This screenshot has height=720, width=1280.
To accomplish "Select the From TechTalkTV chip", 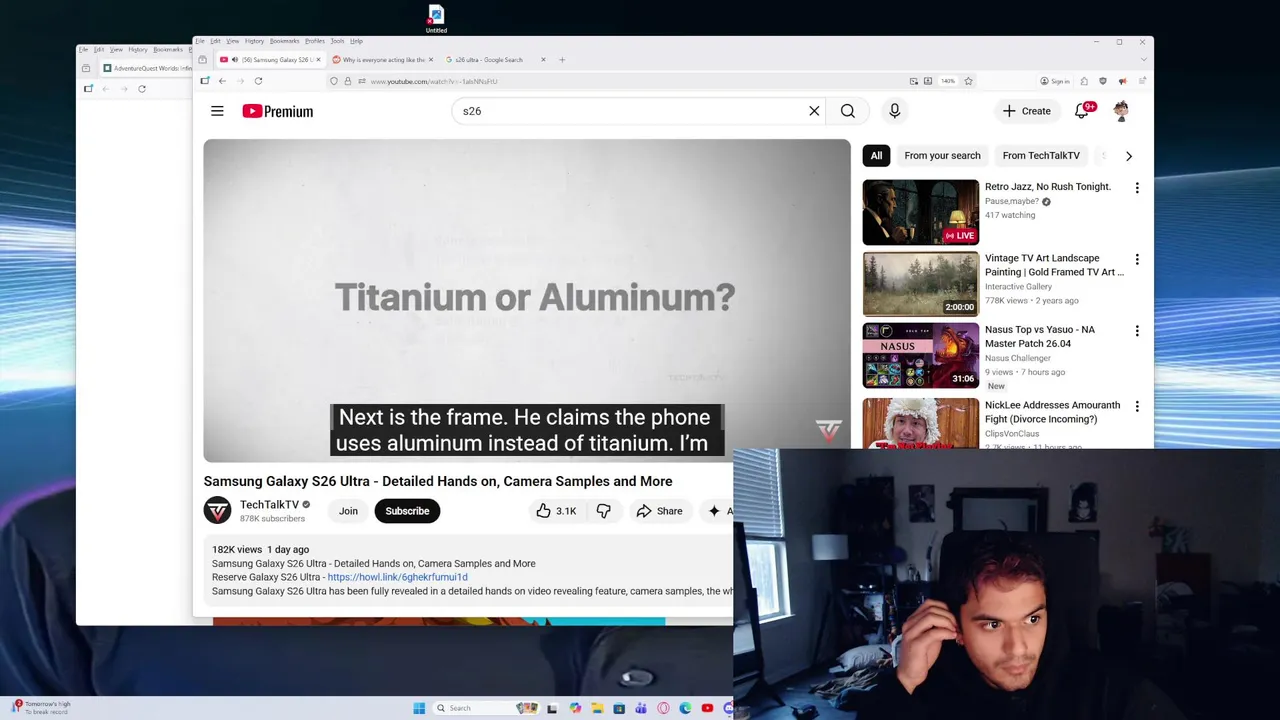I will pos(1041,155).
